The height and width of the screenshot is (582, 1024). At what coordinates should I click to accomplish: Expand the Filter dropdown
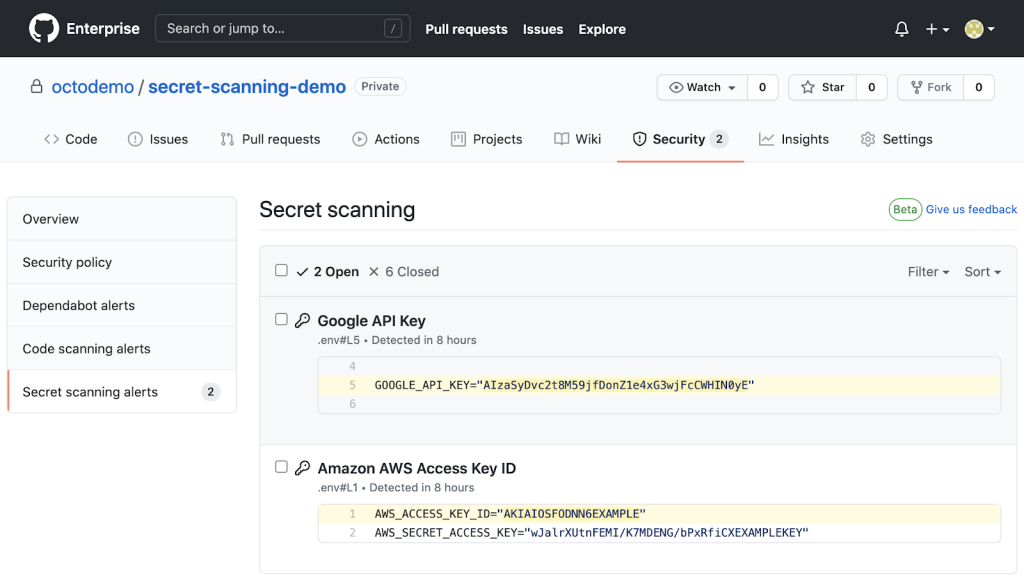pyautogui.click(x=928, y=272)
